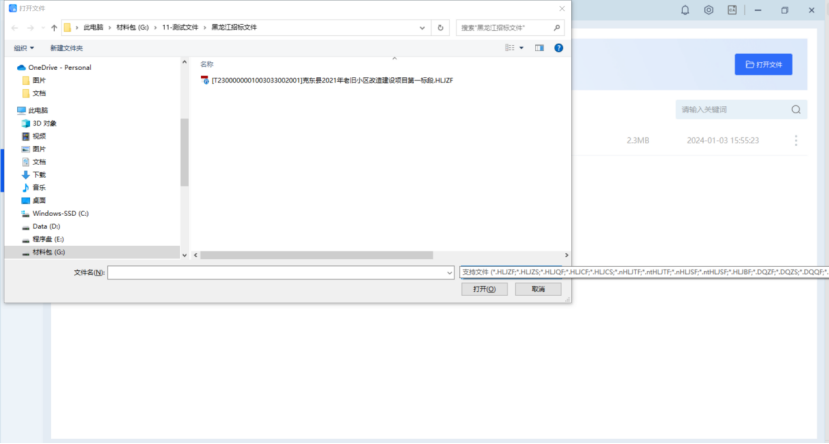This screenshot has width=829, height=444.
Task: Click the search magnifier in keyword box
Action: click(796, 109)
